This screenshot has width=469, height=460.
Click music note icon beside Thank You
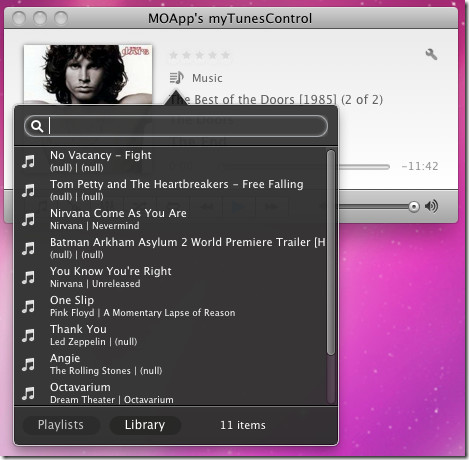click(29, 335)
